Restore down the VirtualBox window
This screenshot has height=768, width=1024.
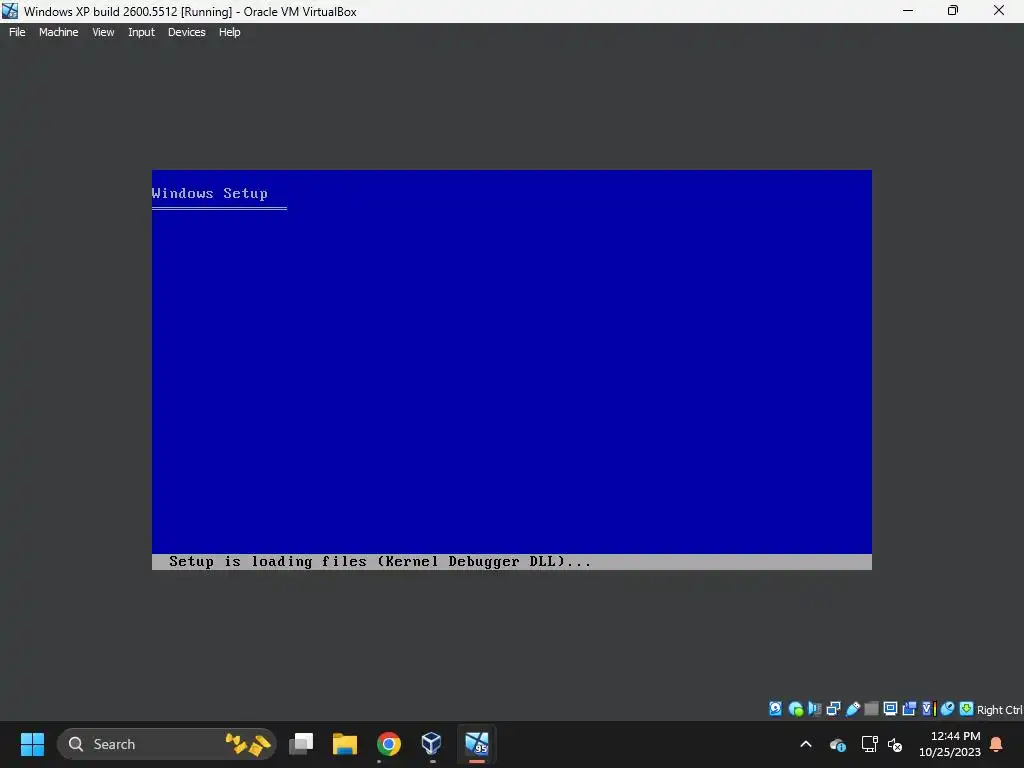pyautogui.click(x=953, y=11)
